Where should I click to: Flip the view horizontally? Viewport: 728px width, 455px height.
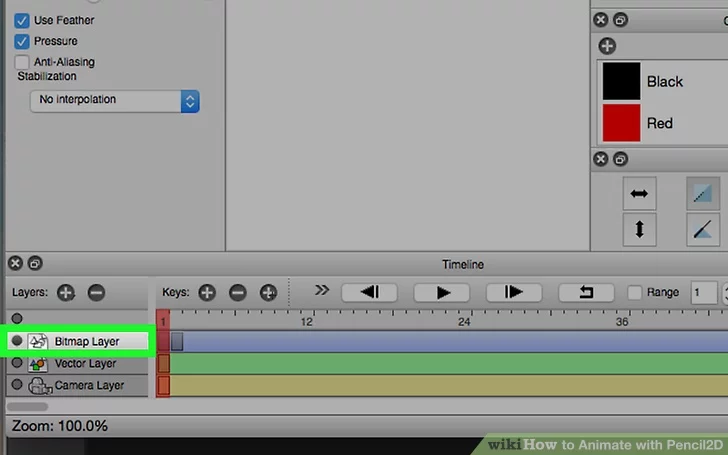click(639, 193)
